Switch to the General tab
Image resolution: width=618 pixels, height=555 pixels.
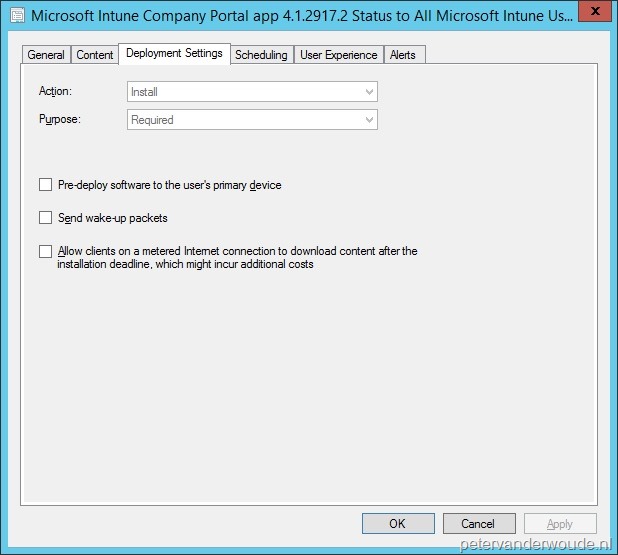(x=46, y=55)
